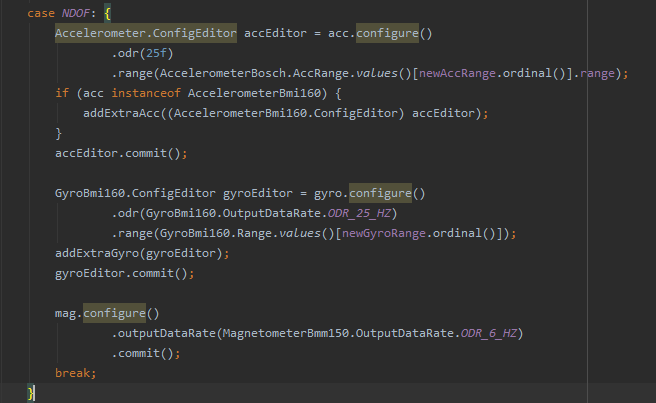Click the highlighted closing brace of case block
Viewport: 656px width, 403px height.
click(x=31, y=392)
